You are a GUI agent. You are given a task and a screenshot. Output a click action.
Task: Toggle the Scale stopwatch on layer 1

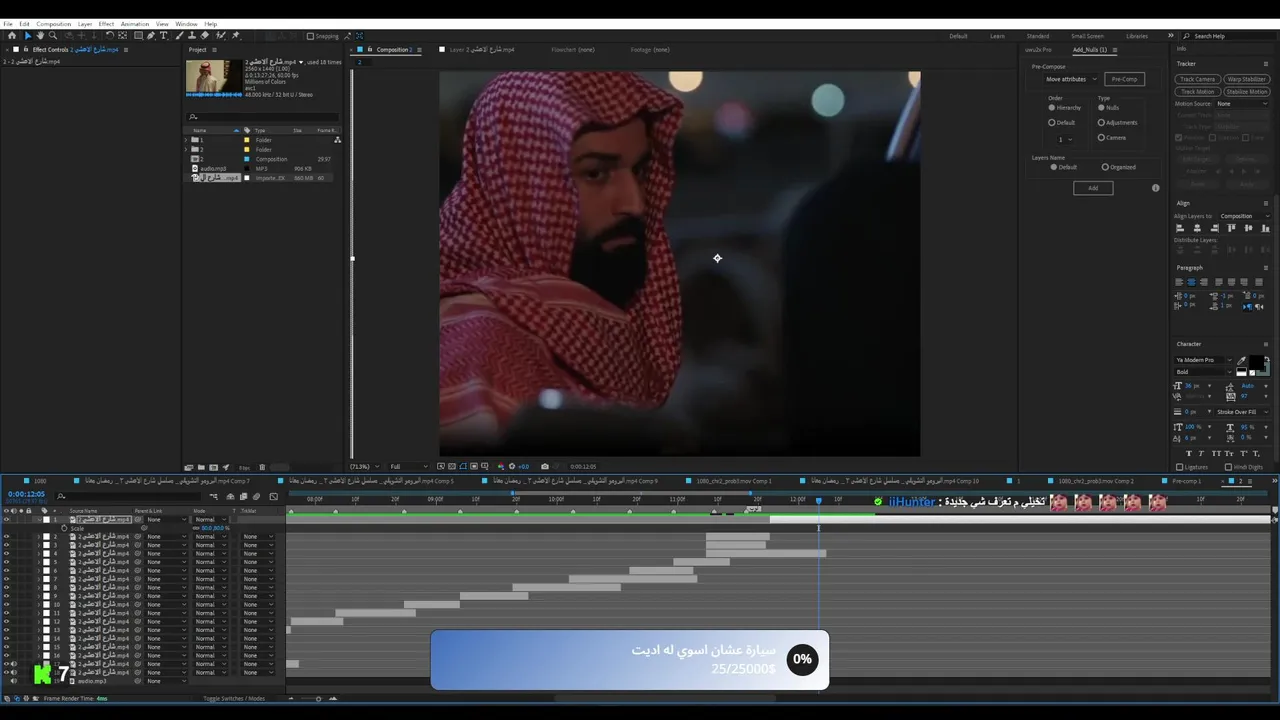click(x=64, y=528)
